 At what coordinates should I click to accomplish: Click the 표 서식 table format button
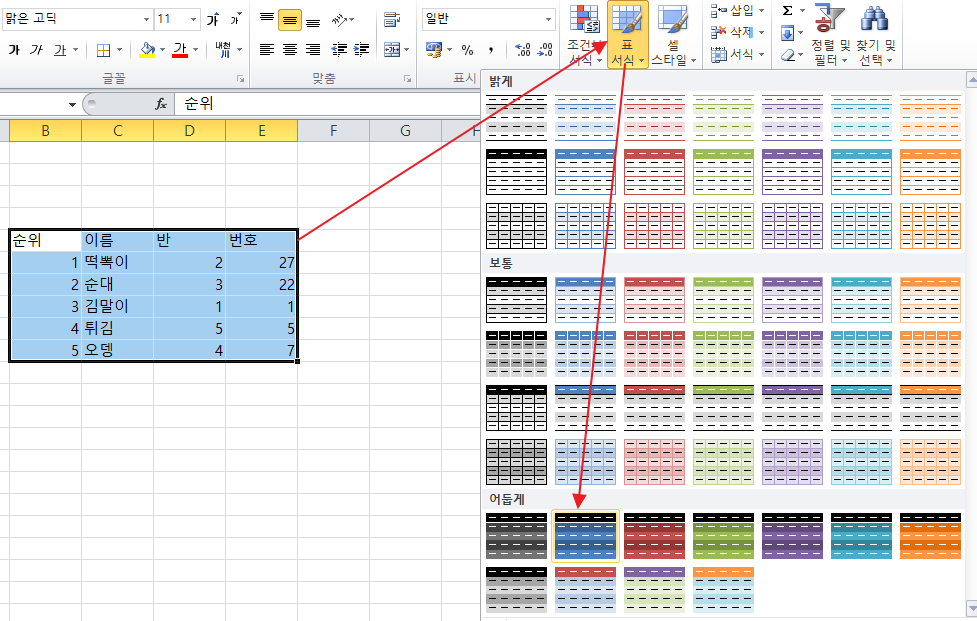pyautogui.click(x=627, y=35)
